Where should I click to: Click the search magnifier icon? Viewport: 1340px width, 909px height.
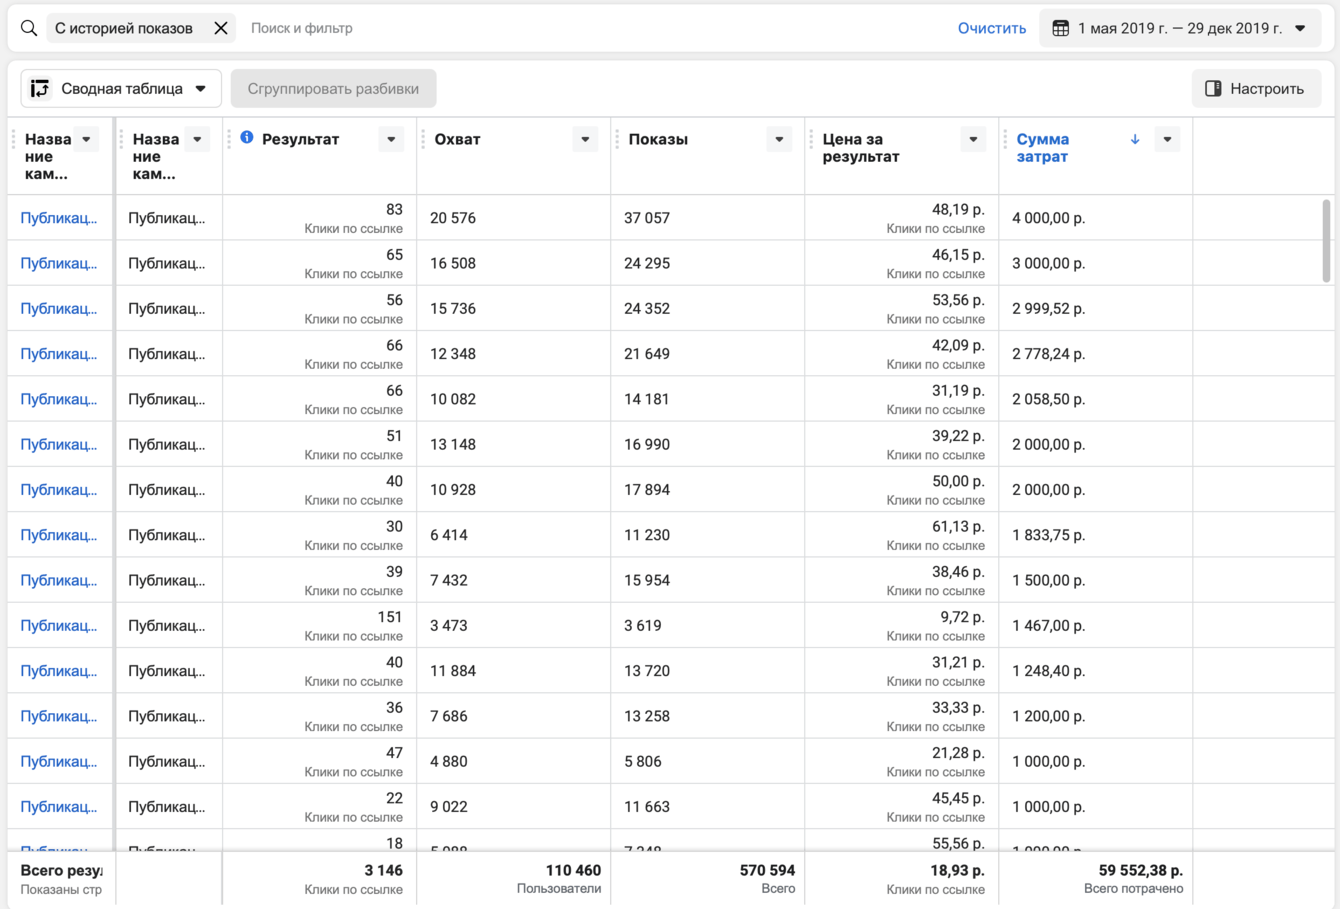point(29,28)
